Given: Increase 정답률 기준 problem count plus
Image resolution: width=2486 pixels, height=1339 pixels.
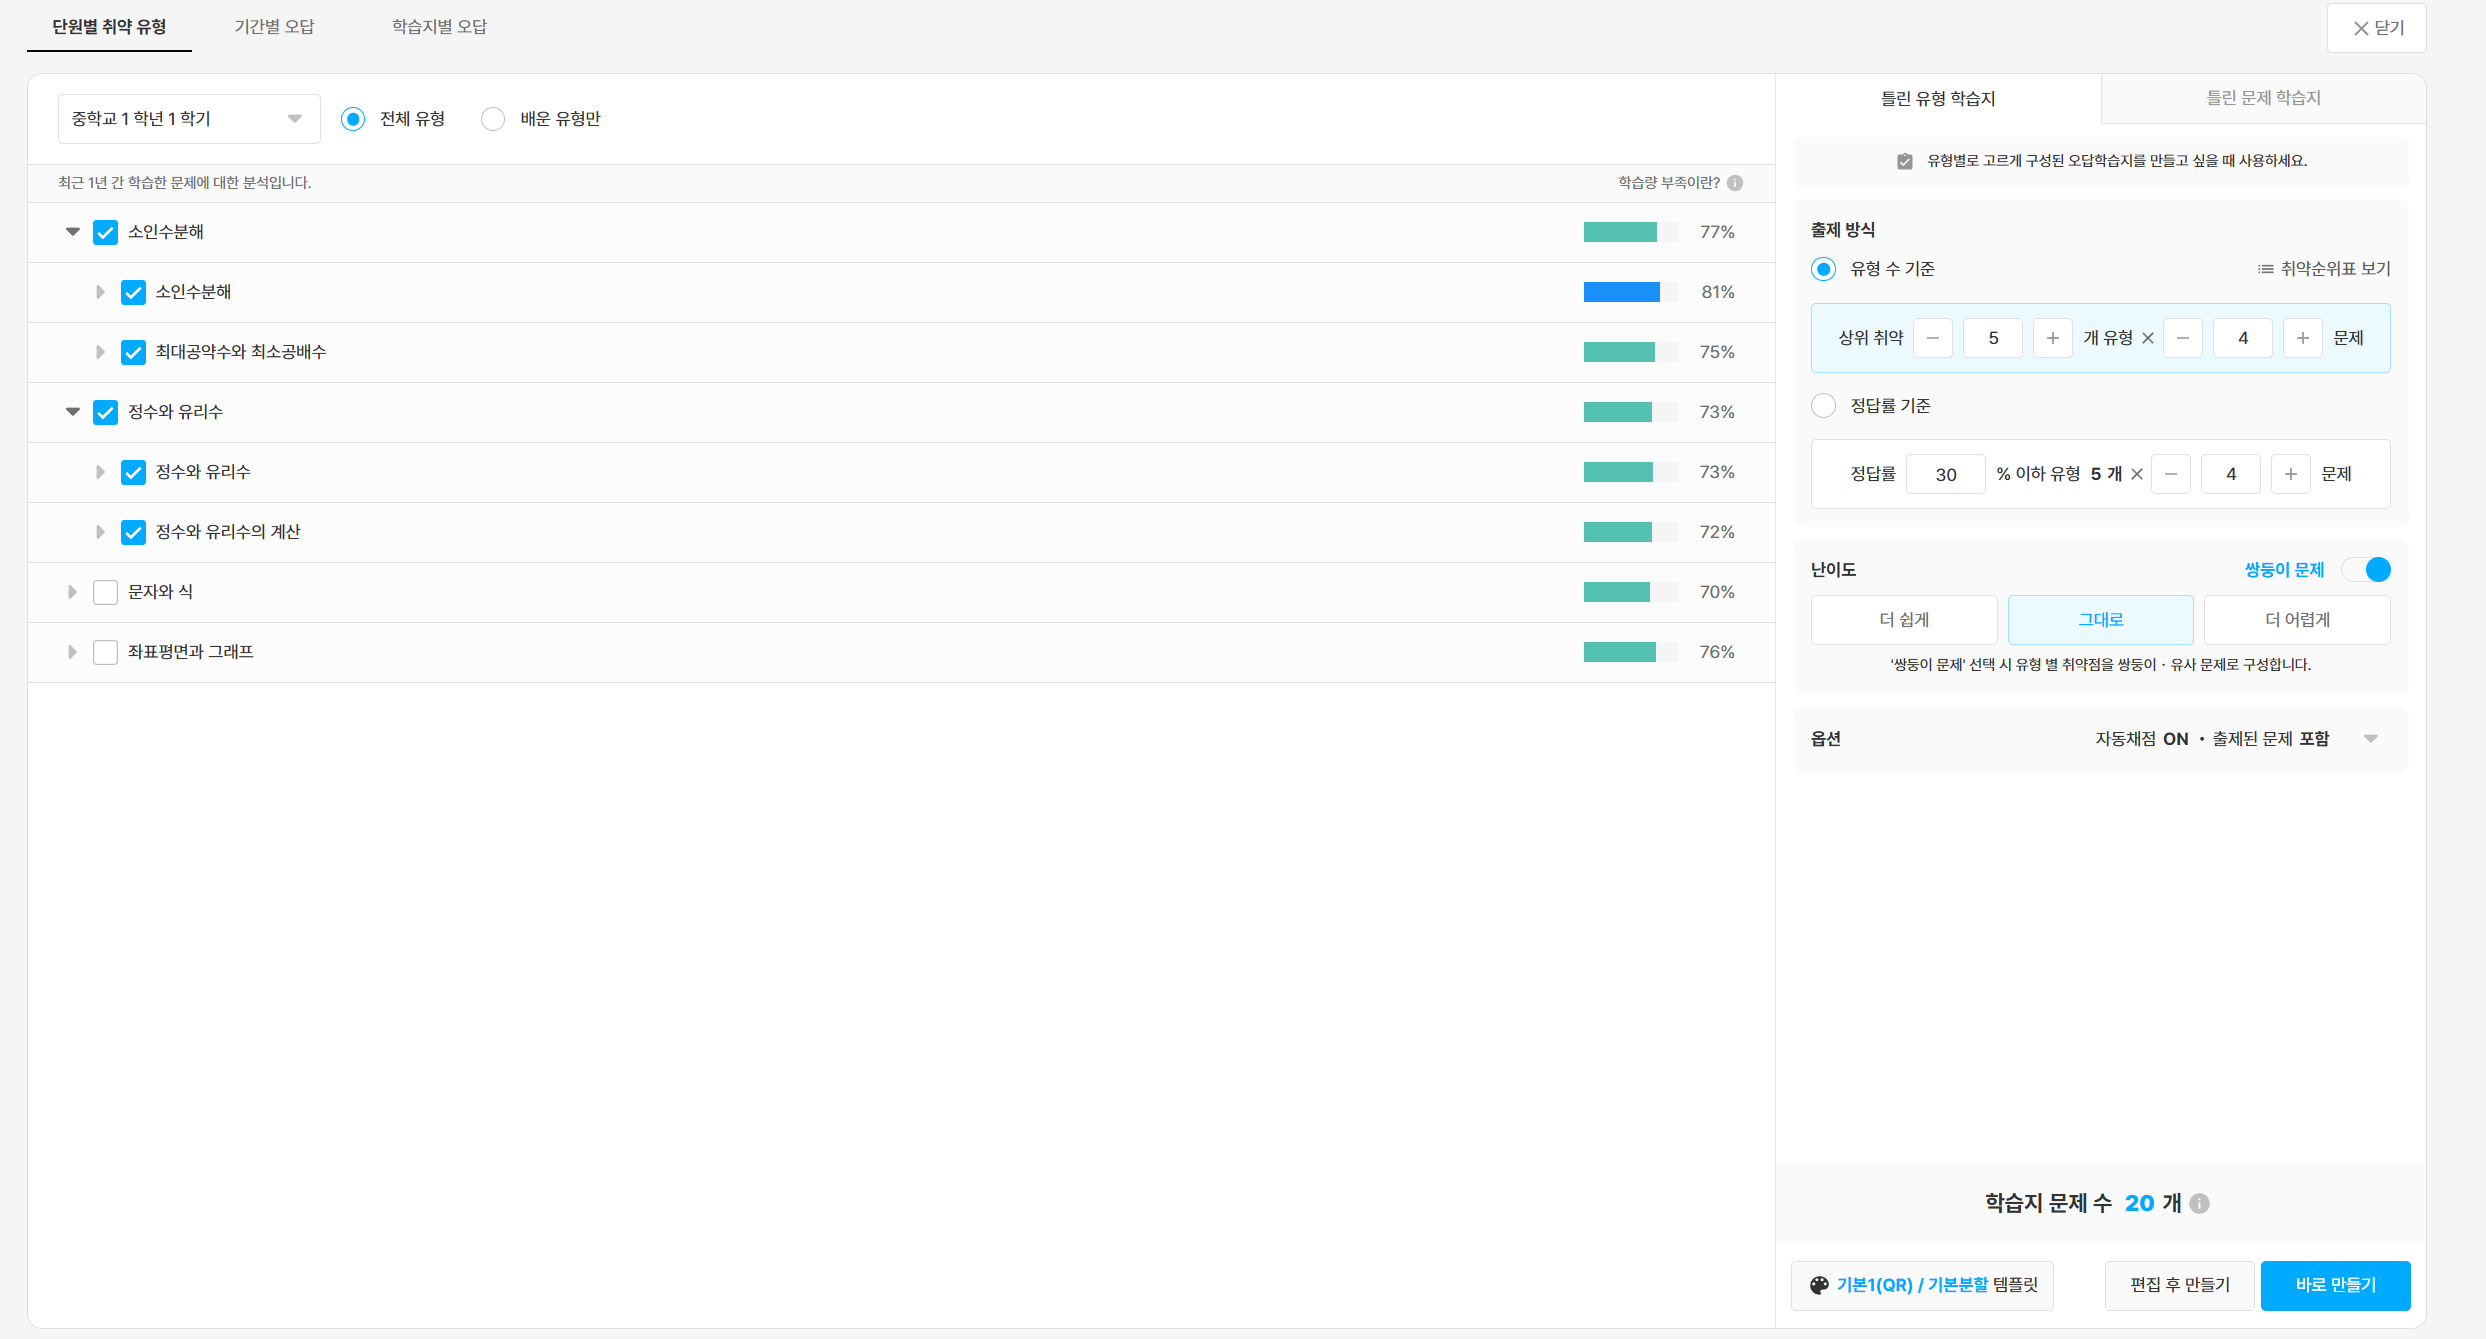Looking at the screenshot, I should 2291,474.
